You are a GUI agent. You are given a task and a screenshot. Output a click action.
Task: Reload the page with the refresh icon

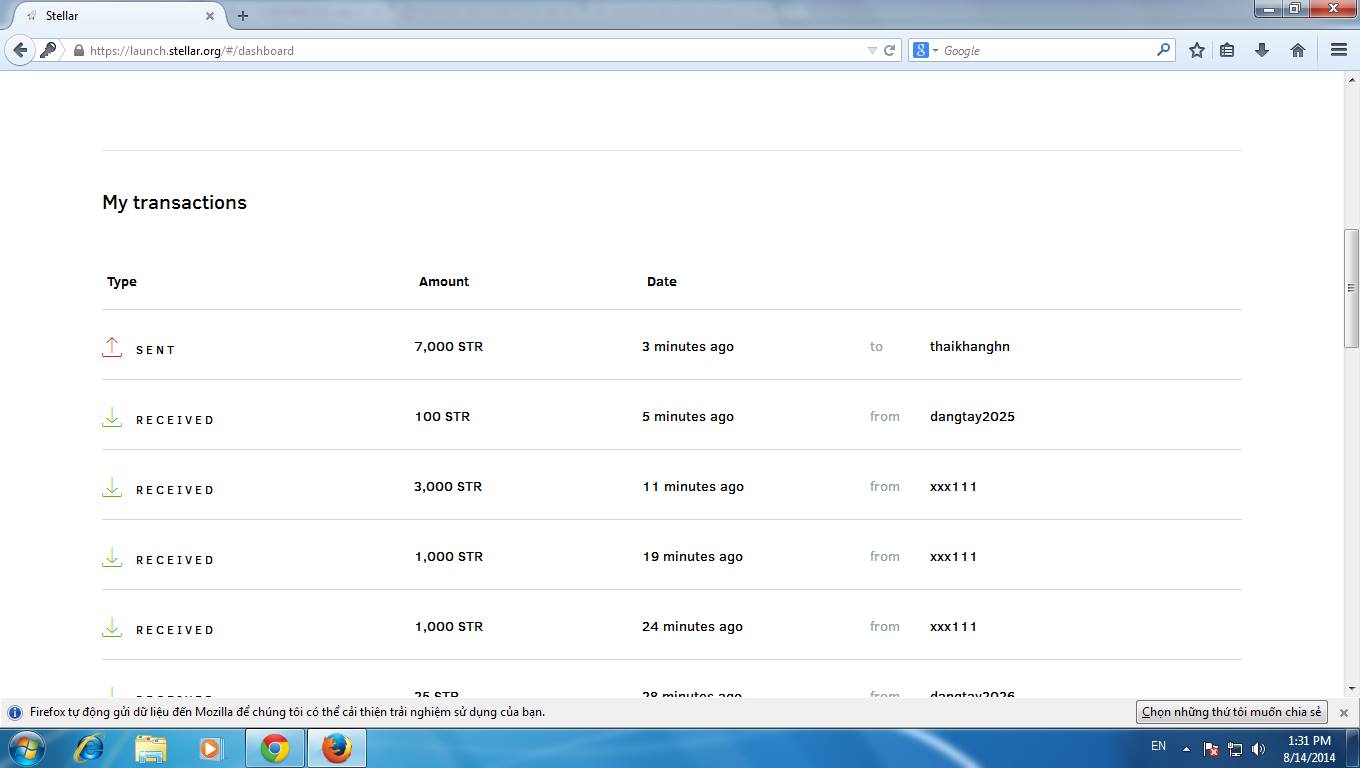tap(889, 50)
